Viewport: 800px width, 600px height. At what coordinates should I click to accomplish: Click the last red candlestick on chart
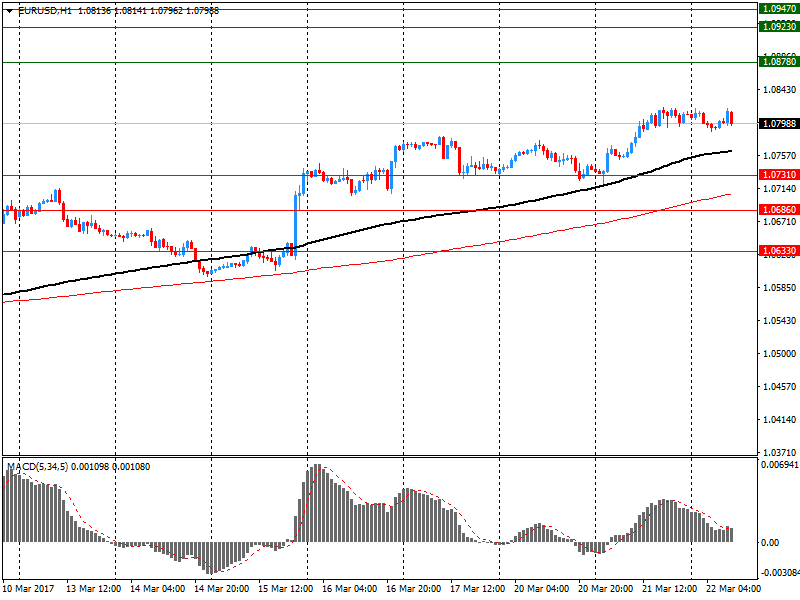(x=732, y=118)
